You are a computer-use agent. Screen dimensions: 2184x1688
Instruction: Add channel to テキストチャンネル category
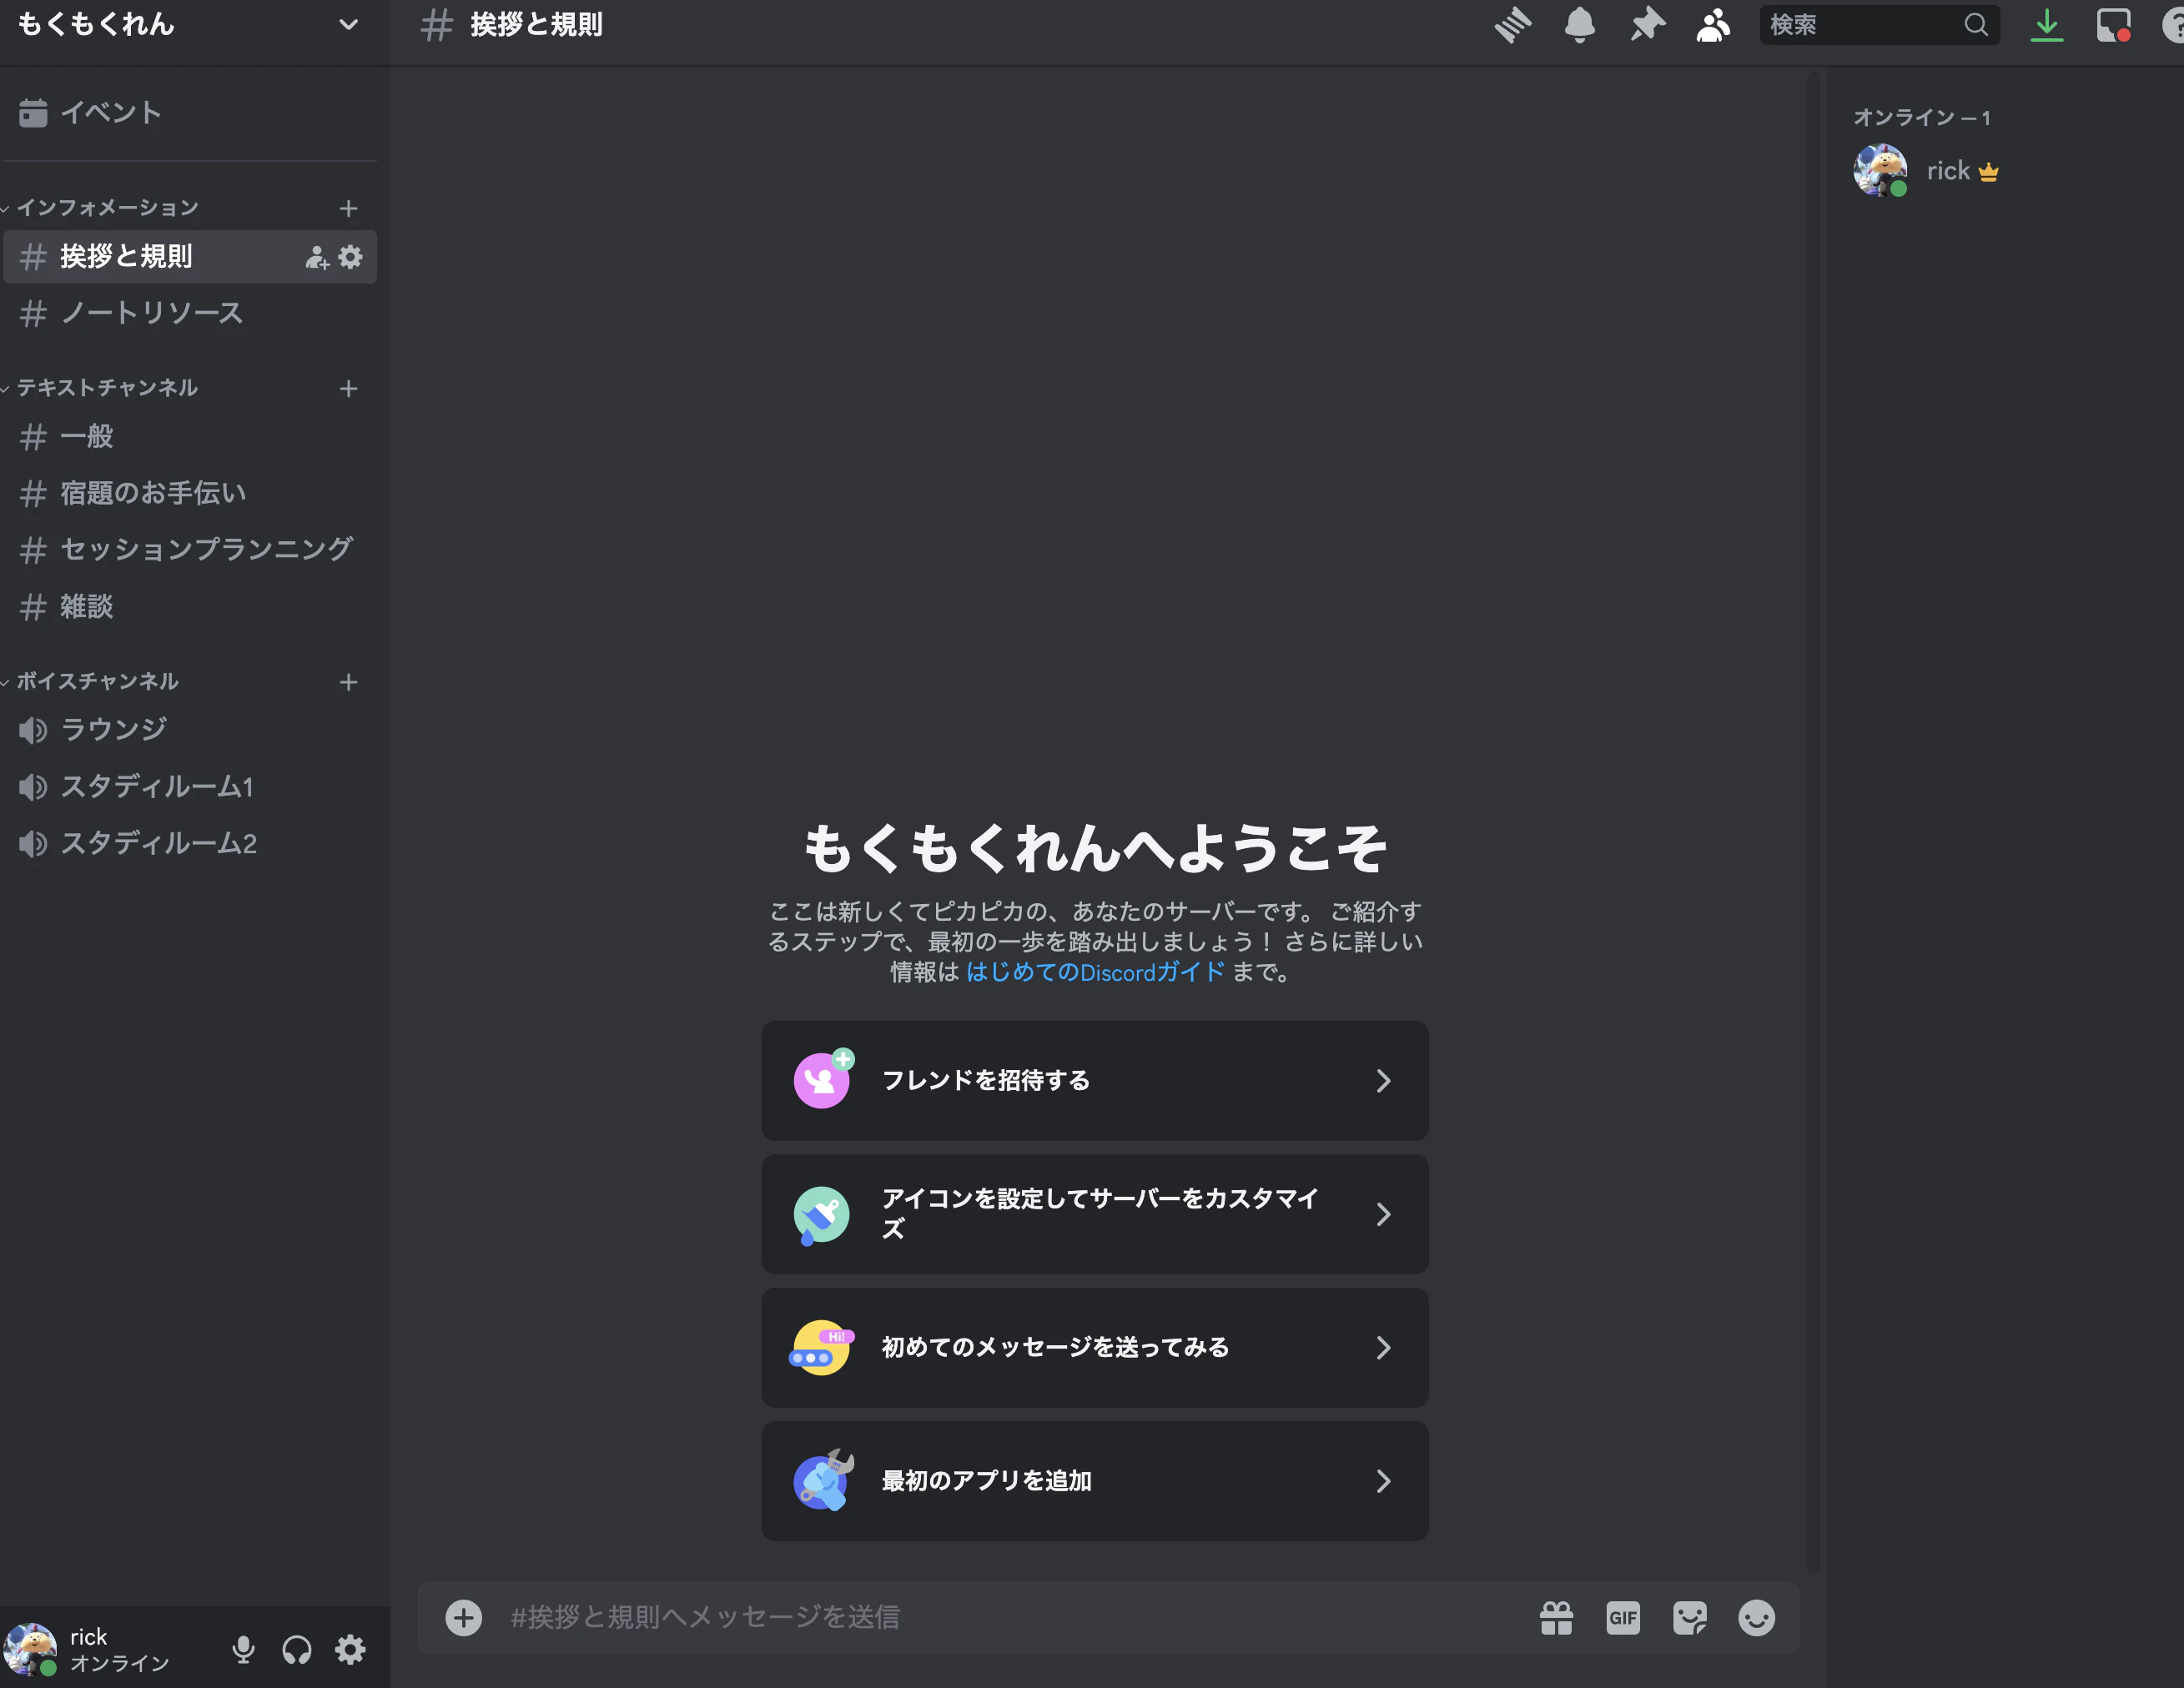(348, 388)
